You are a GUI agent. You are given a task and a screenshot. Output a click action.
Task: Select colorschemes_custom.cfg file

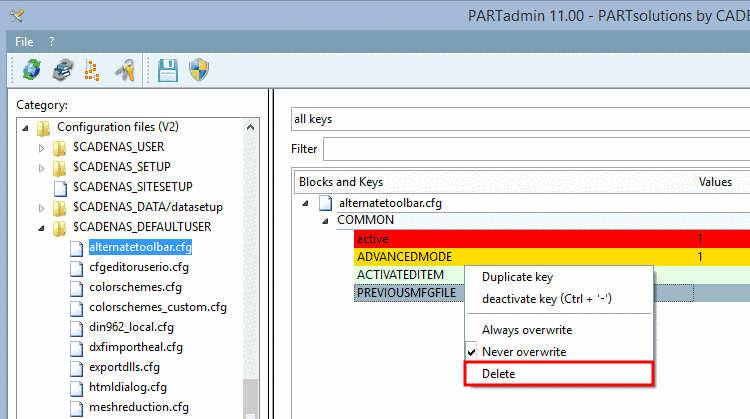point(158,308)
